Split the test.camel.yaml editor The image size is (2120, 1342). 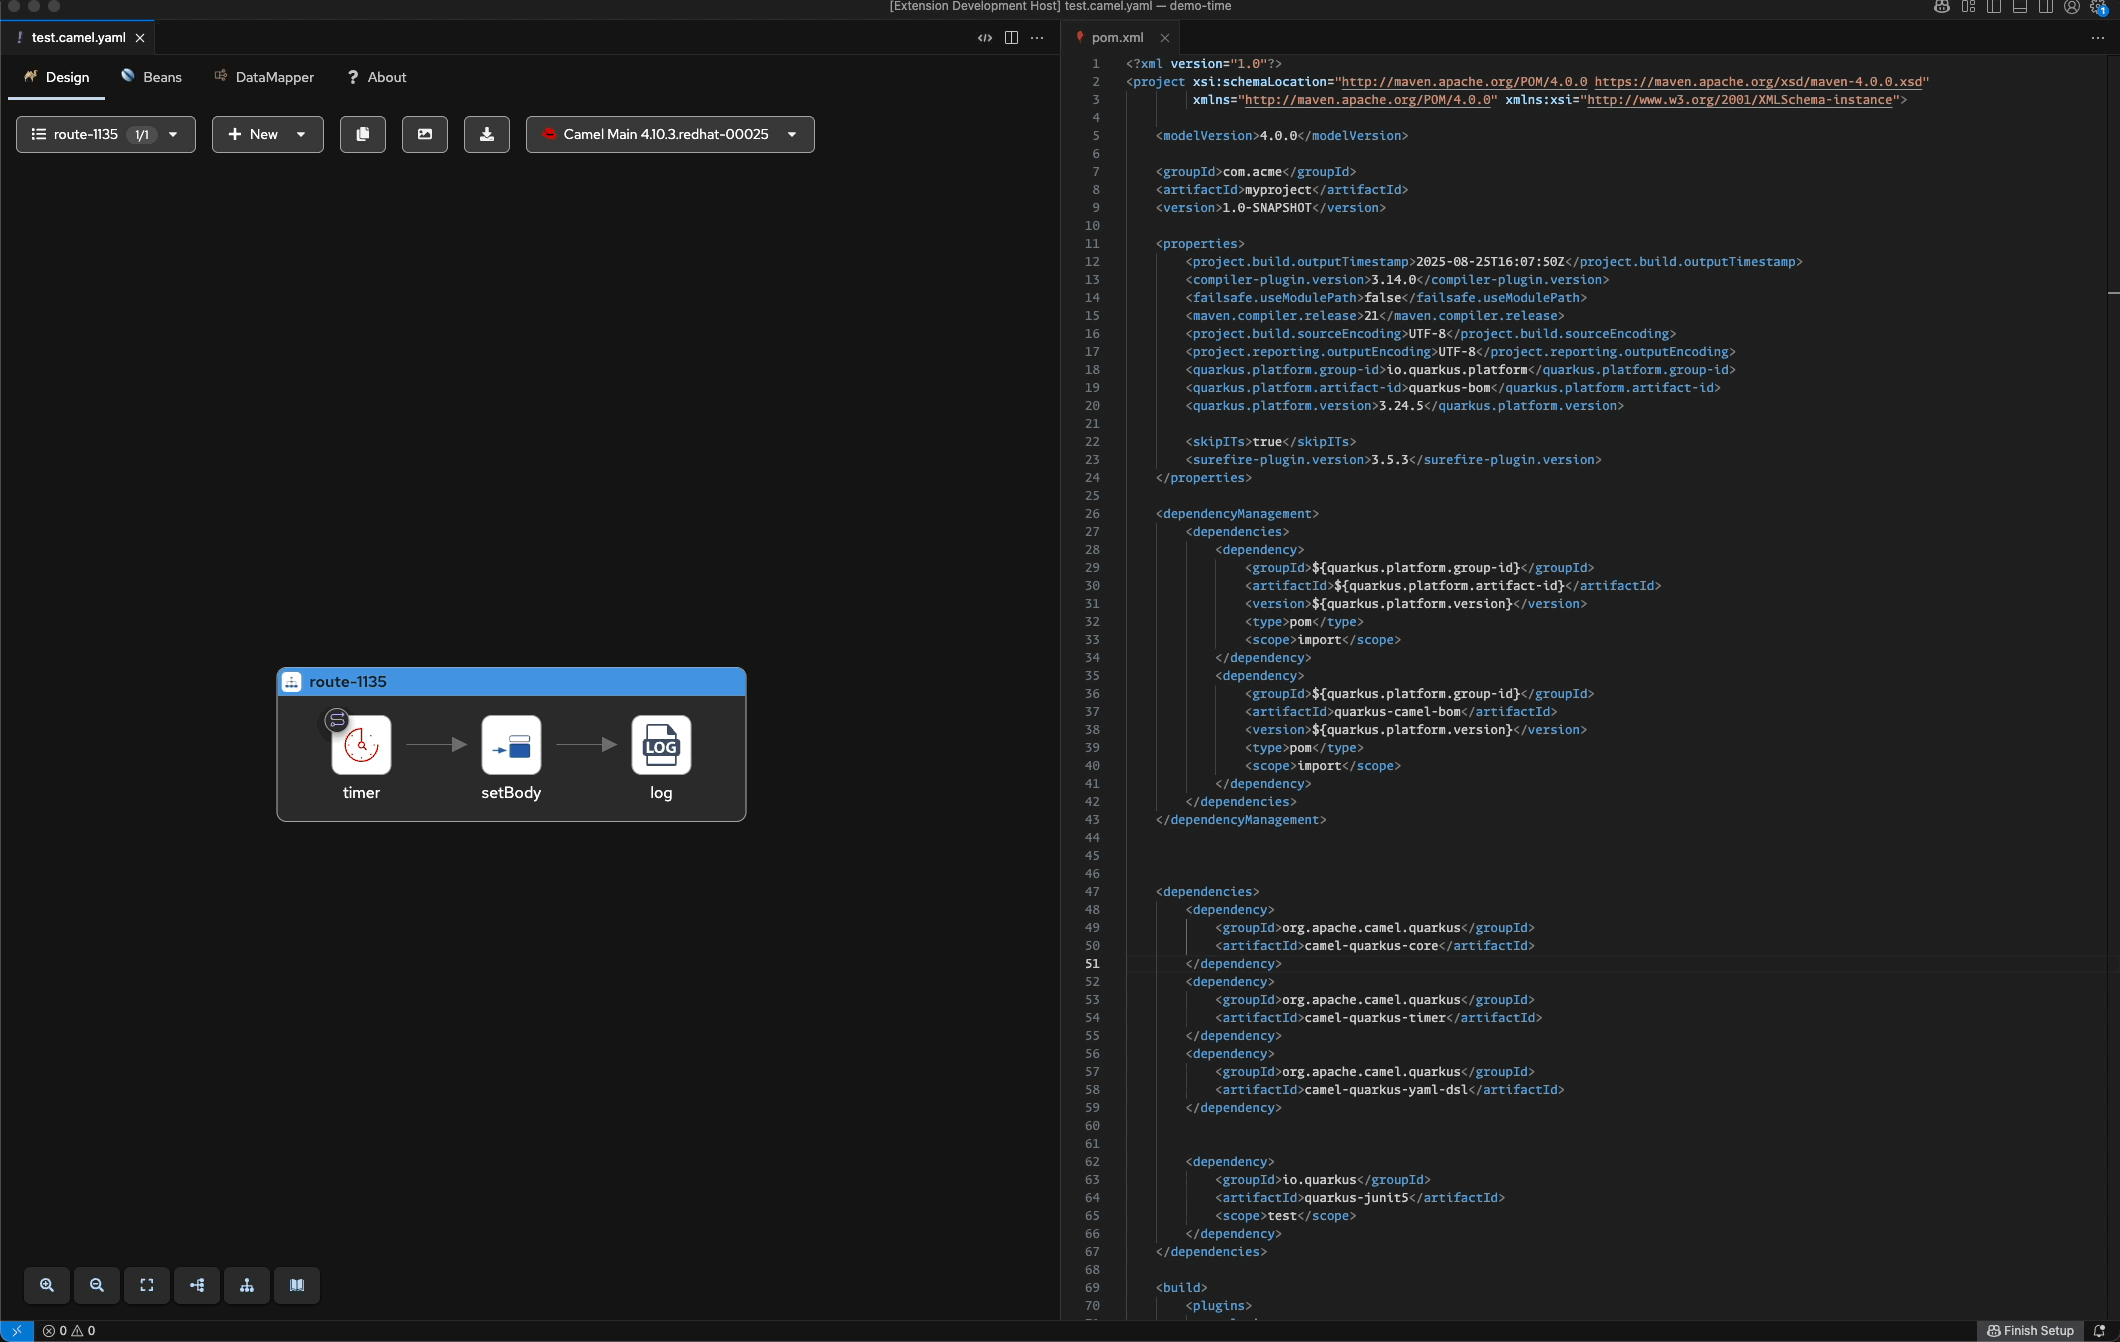pos(1011,38)
